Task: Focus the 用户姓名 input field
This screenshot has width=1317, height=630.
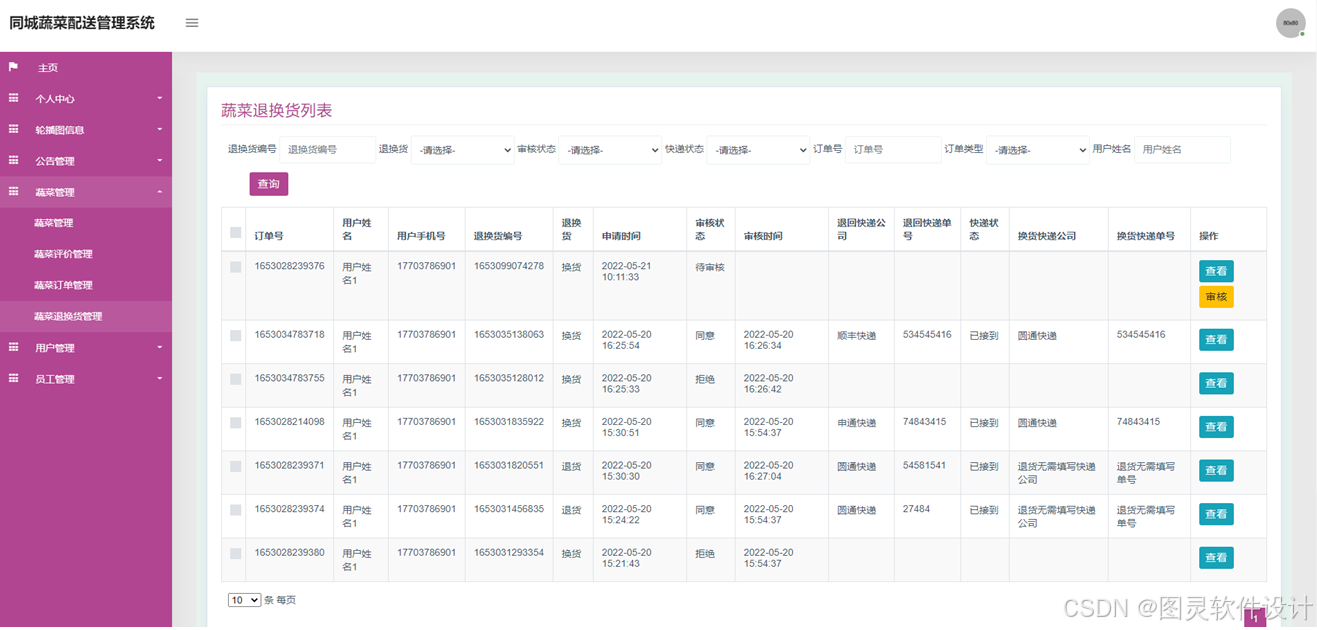Action: point(1182,150)
